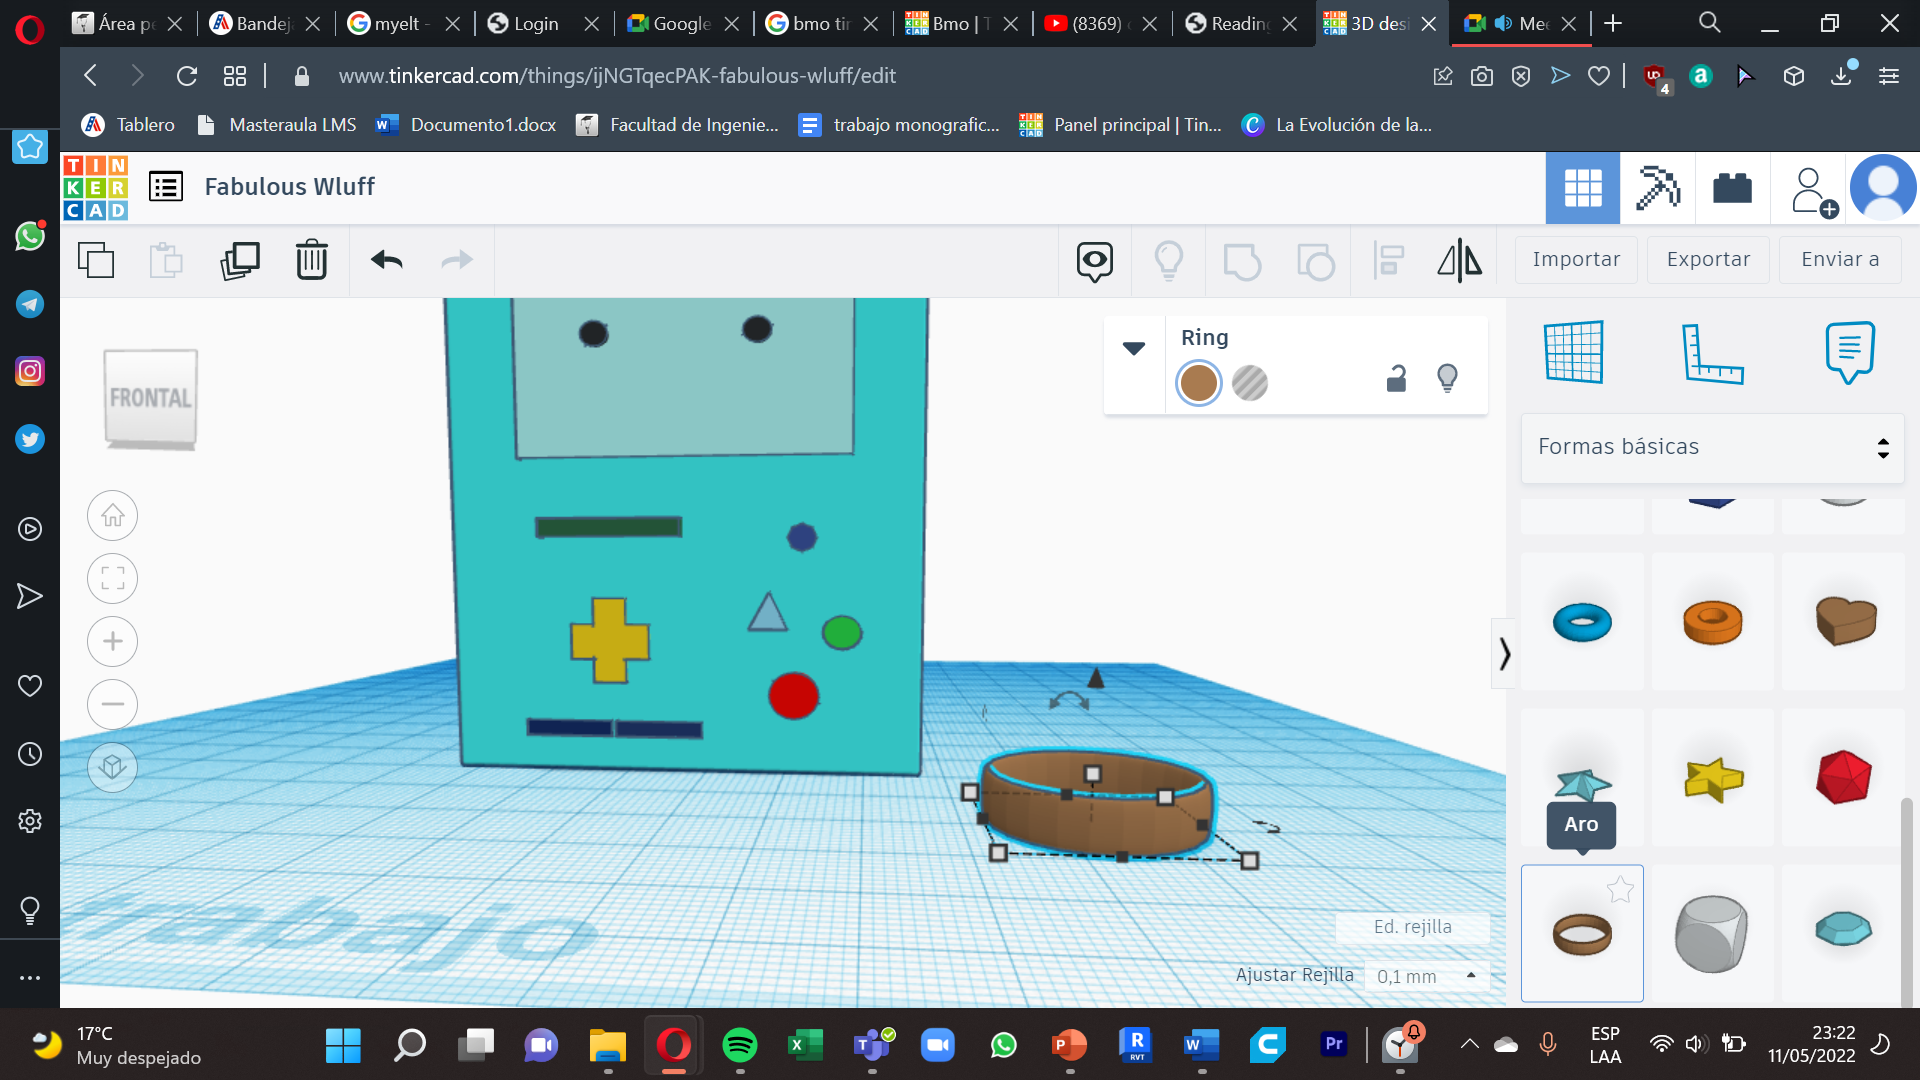Image resolution: width=1920 pixels, height=1080 pixels.
Task: Open Documento1.docx bookmark
Action: [x=467, y=125]
